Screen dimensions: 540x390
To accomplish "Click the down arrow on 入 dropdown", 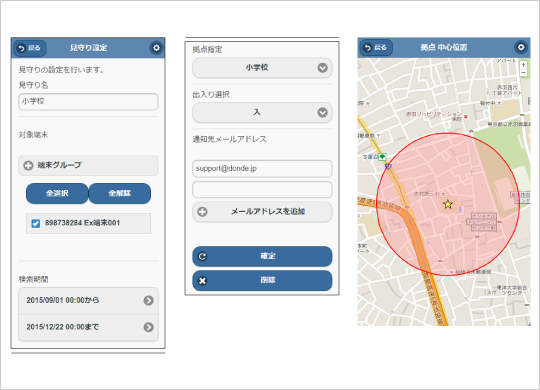I will pyautogui.click(x=322, y=112).
